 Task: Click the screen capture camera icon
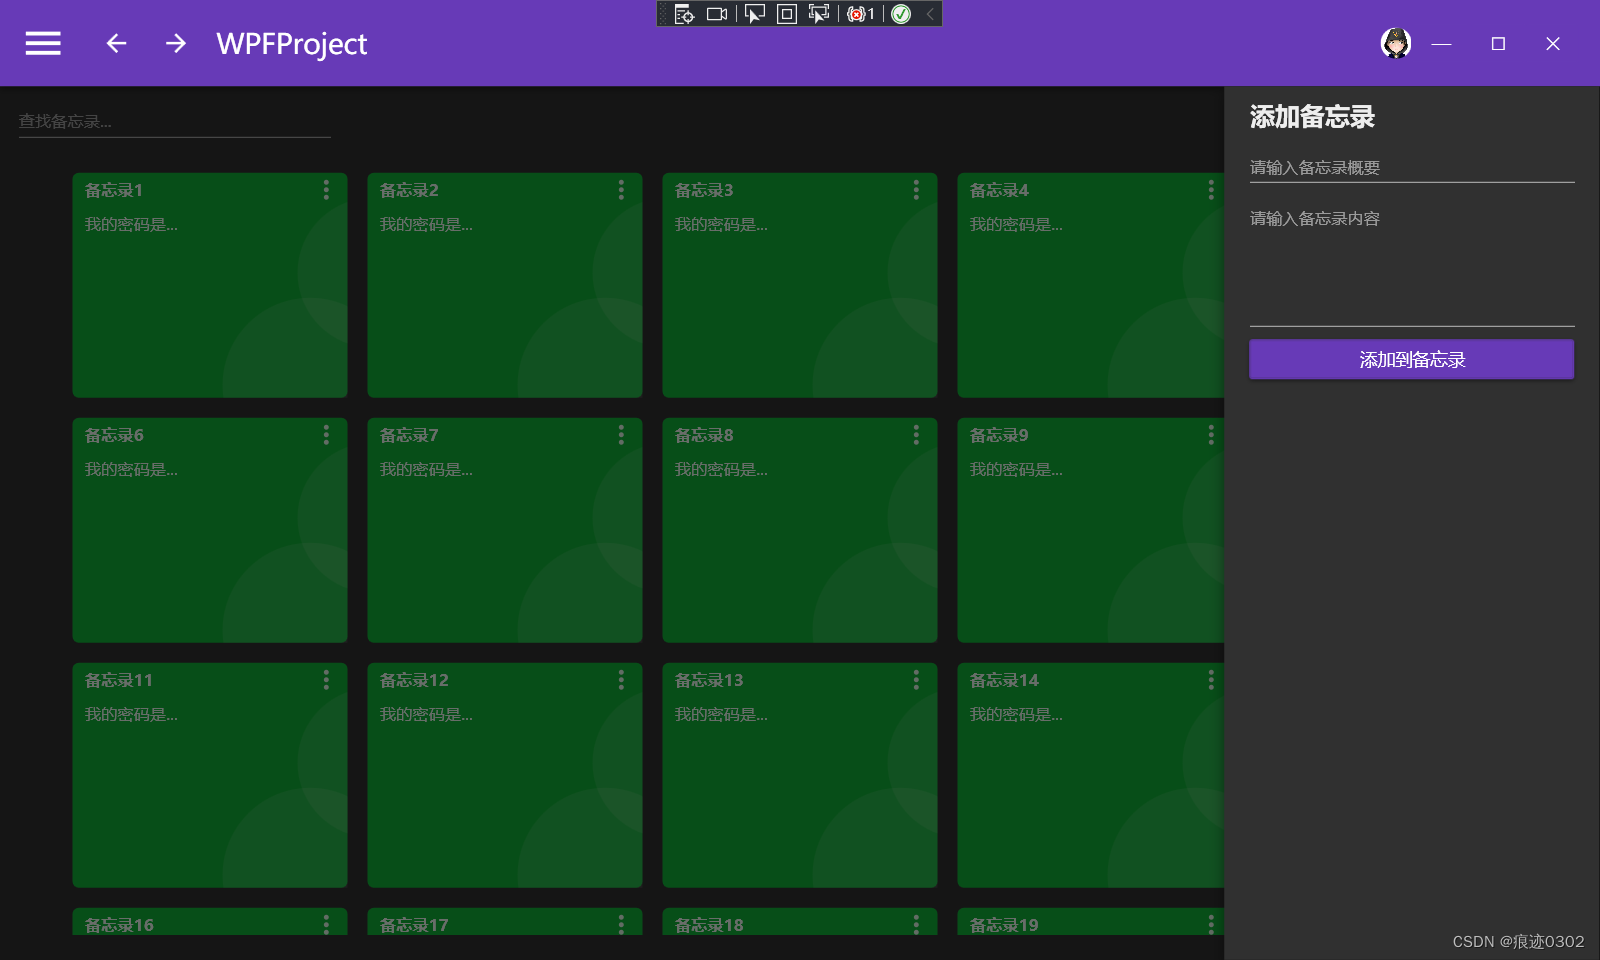pos(716,14)
